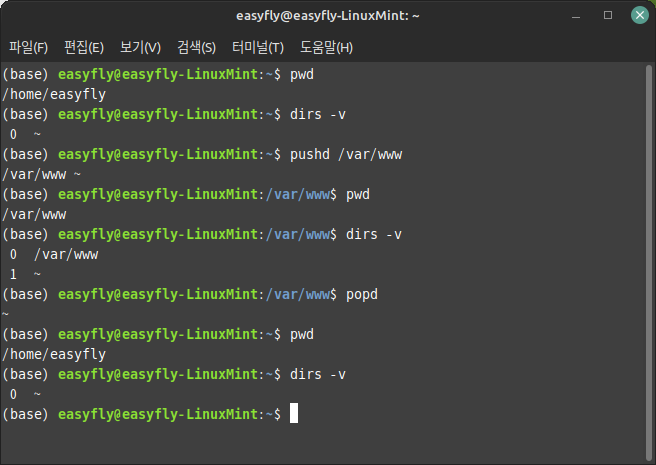Open the 보기(V) menu
The width and height of the screenshot is (656, 465).
click(x=140, y=47)
